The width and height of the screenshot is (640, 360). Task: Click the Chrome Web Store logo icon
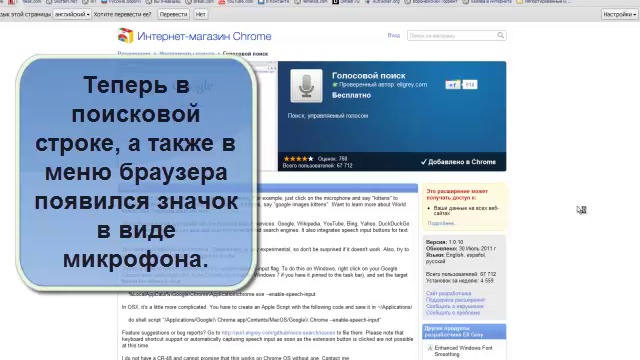(x=125, y=36)
